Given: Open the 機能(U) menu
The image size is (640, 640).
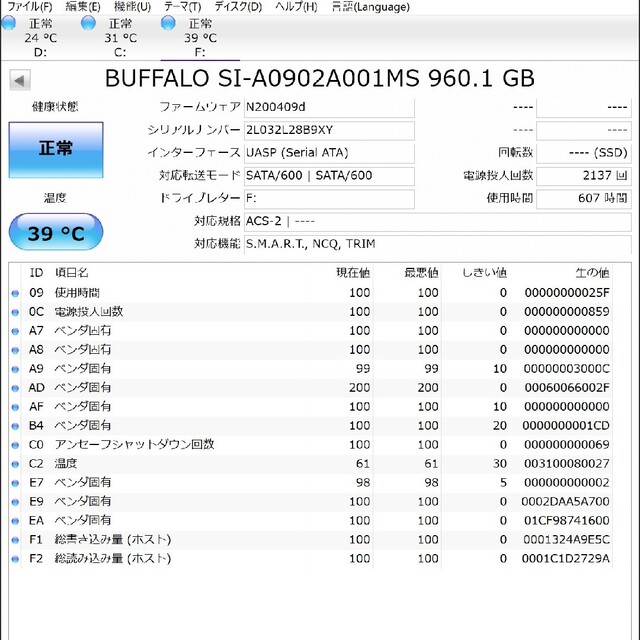Looking at the screenshot, I should click(132, 7).
